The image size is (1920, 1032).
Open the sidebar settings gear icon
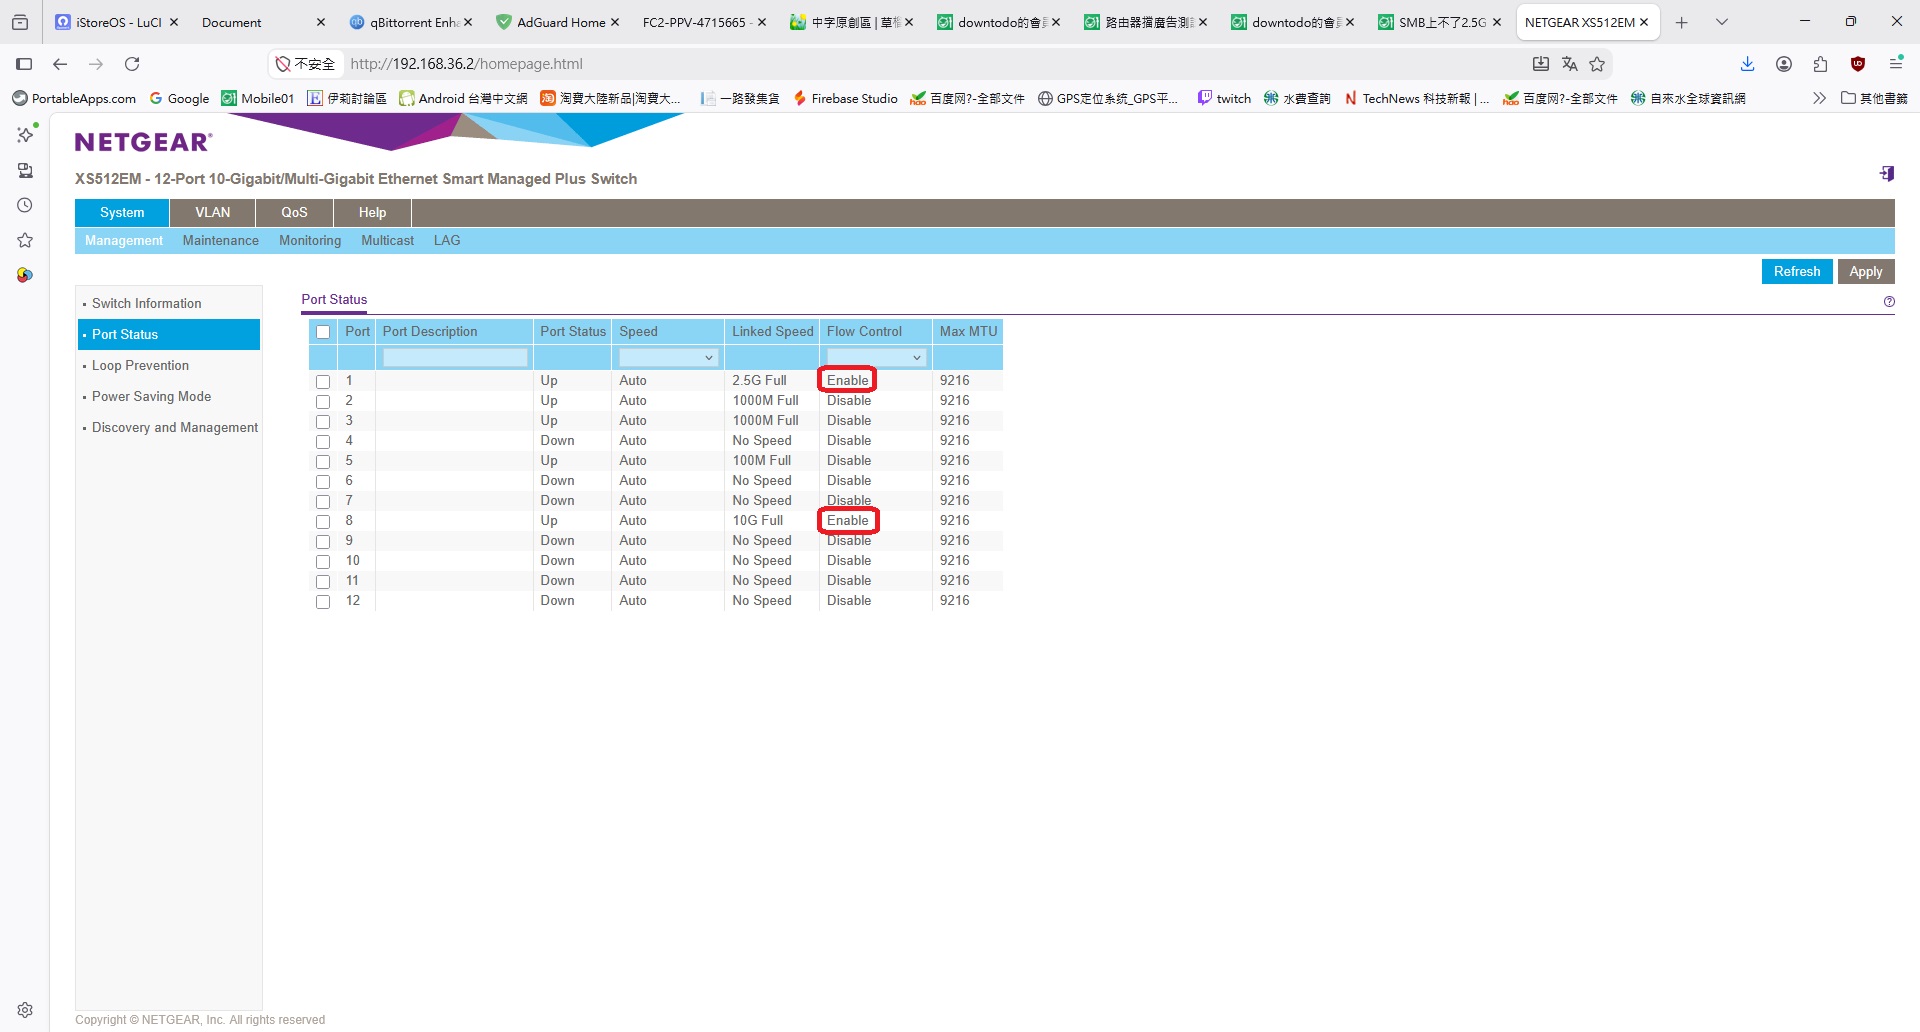(x=25, y=1010)
